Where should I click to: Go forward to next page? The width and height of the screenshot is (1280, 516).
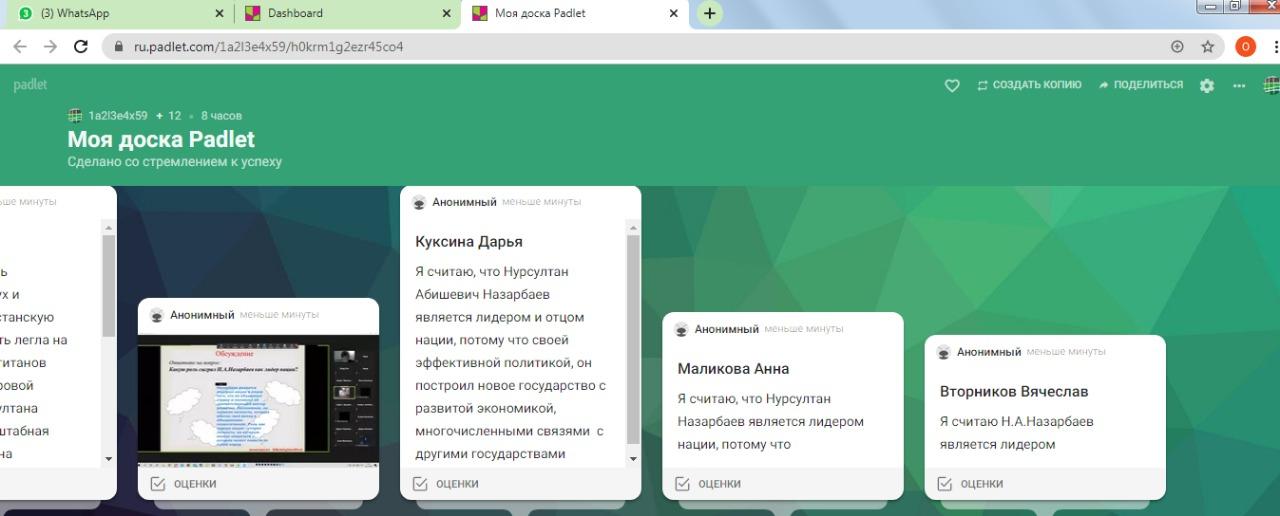[x=50, y=47]
